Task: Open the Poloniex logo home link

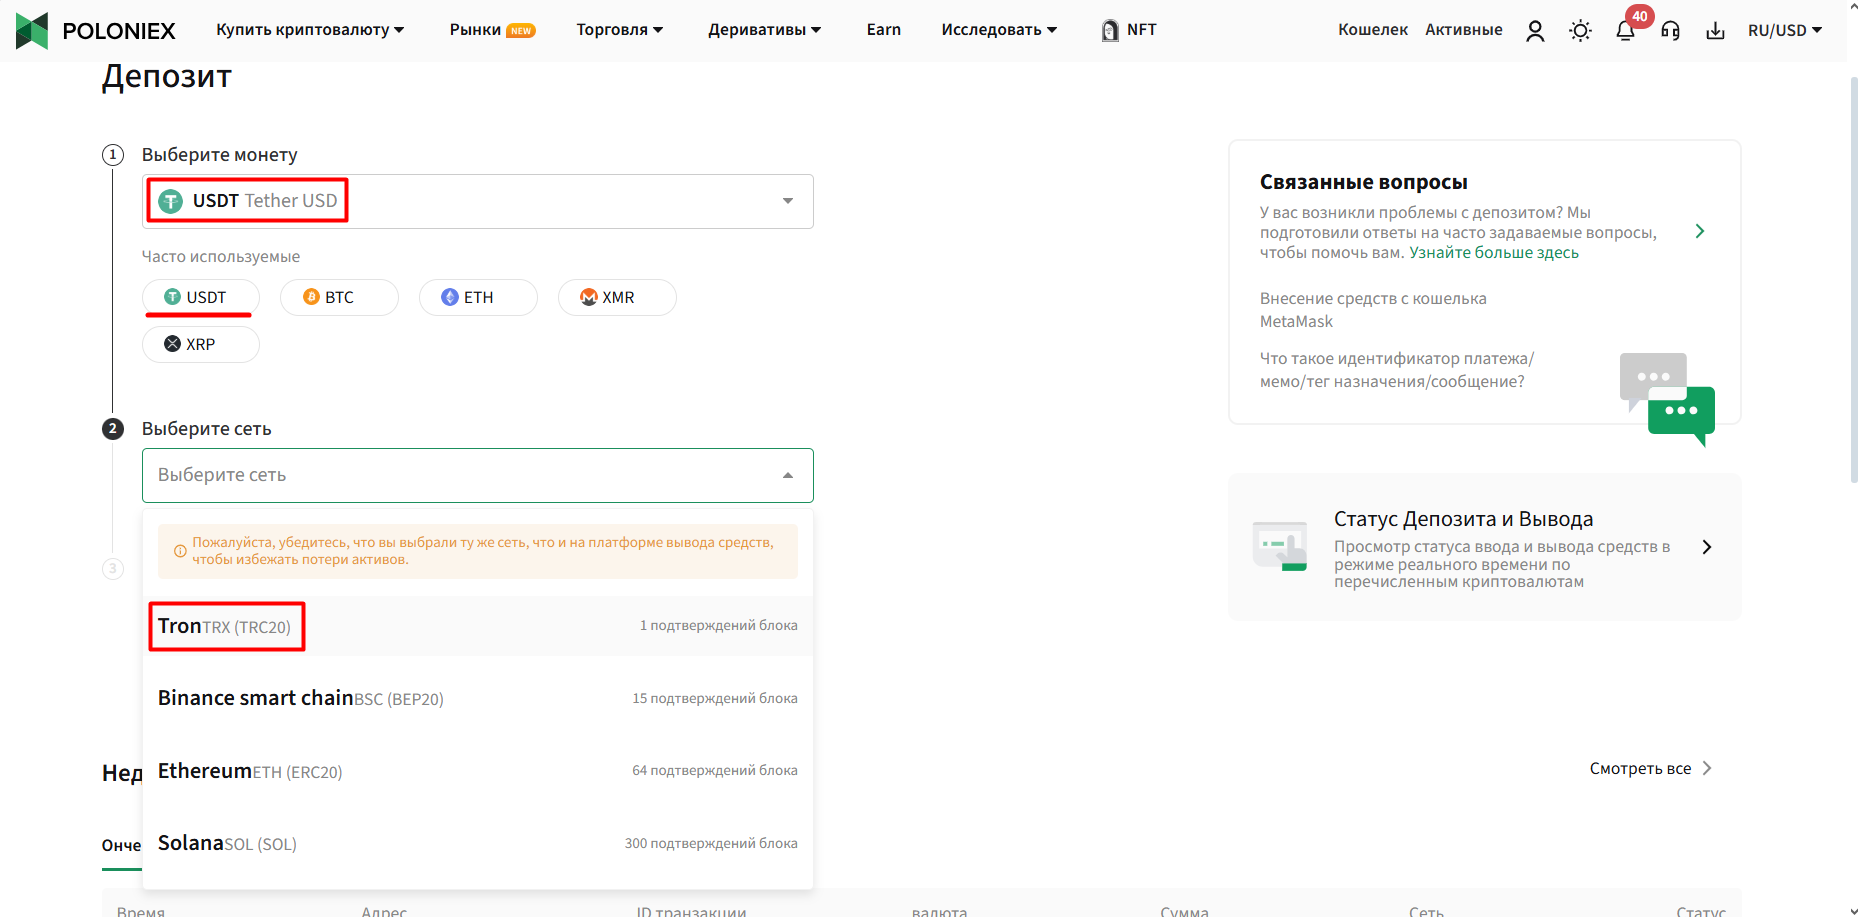Action: tap(96, 30)
